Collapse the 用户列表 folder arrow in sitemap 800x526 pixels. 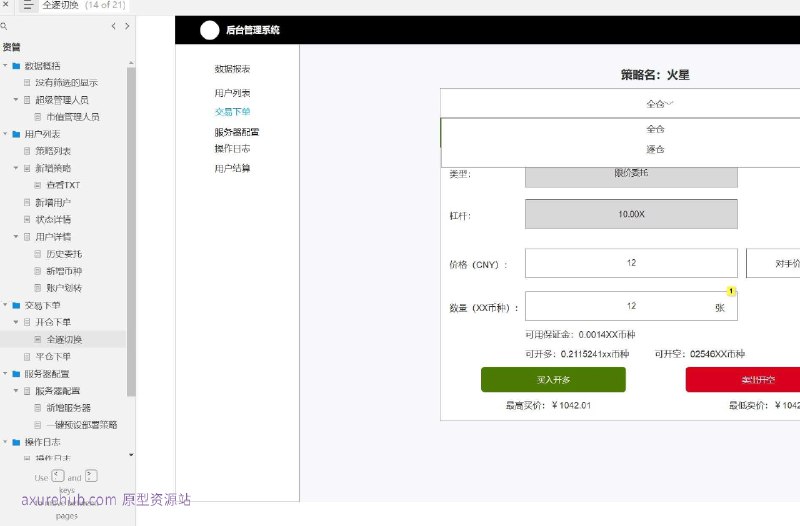coord(5,134)
